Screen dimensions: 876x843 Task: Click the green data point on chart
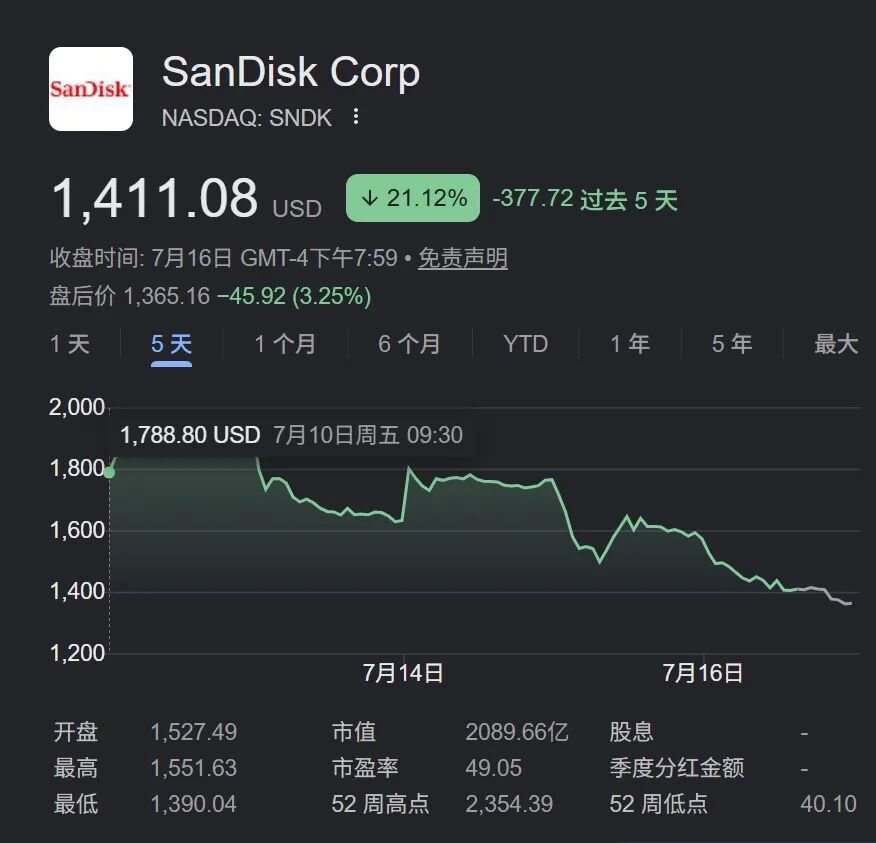110,473
